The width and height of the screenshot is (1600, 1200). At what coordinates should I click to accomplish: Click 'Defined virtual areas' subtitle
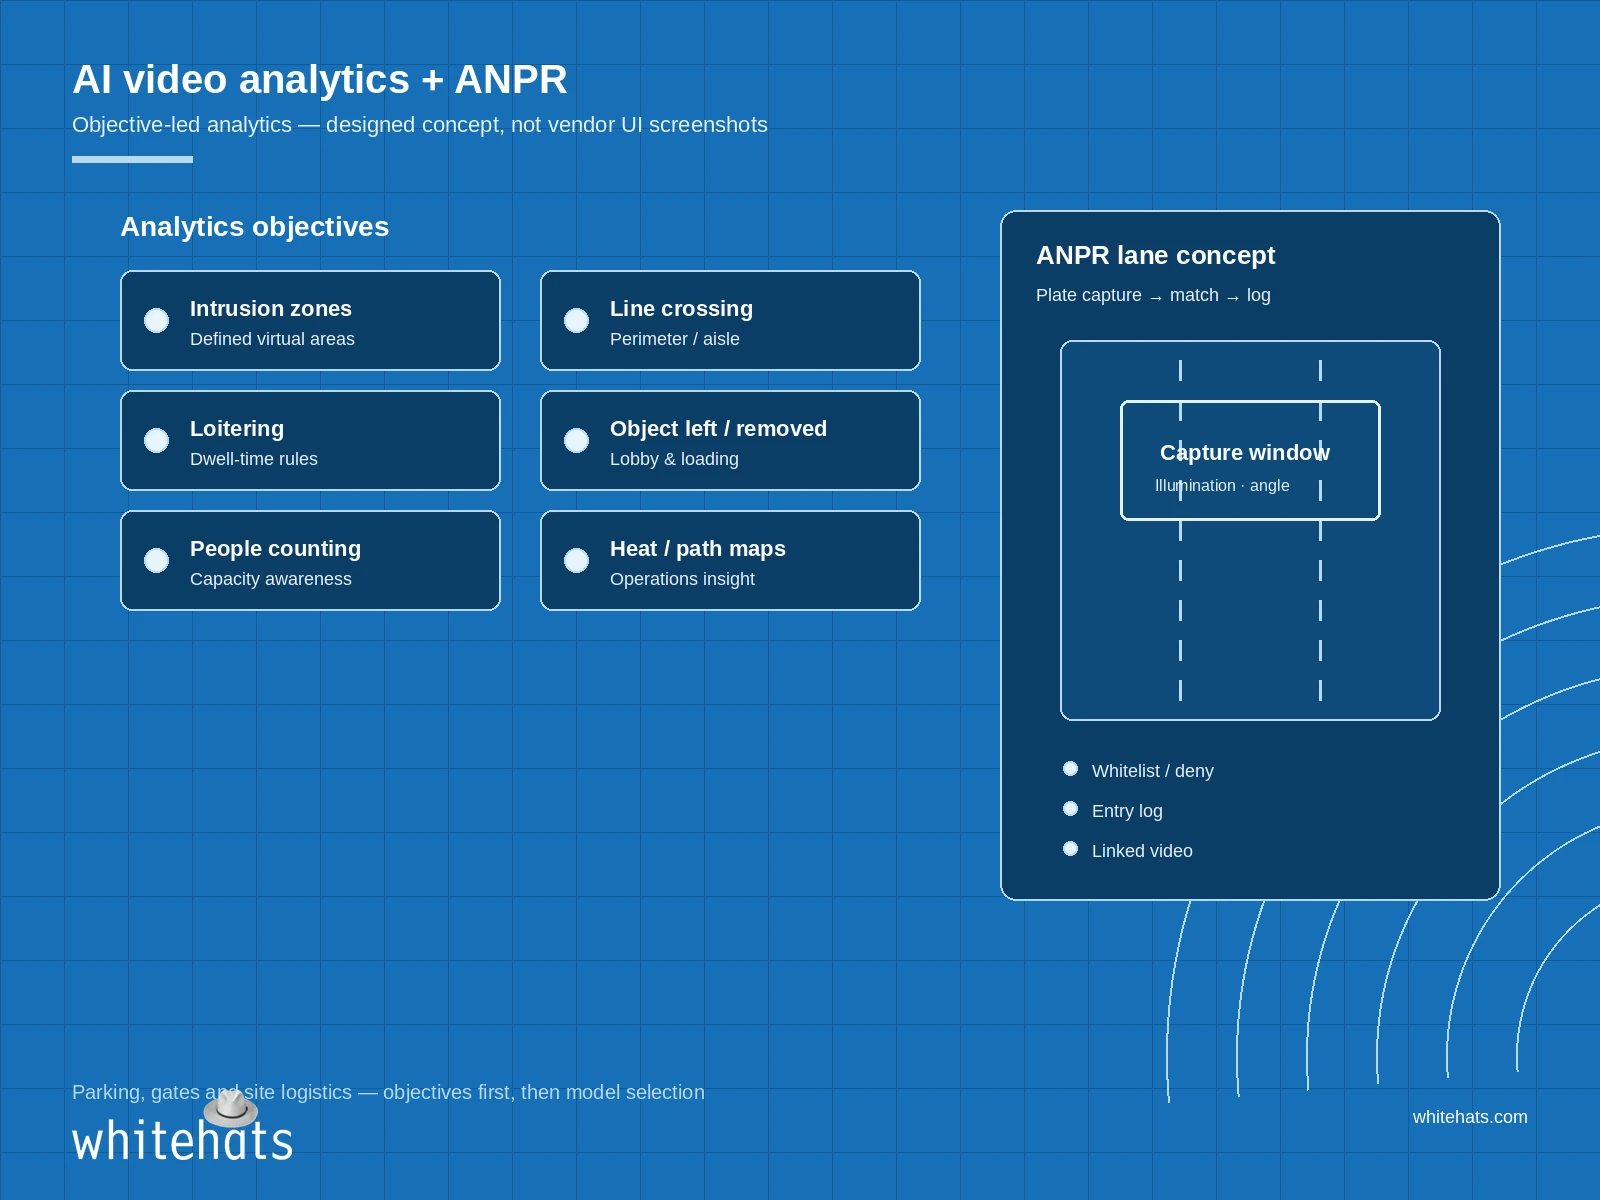click(272, 339)
